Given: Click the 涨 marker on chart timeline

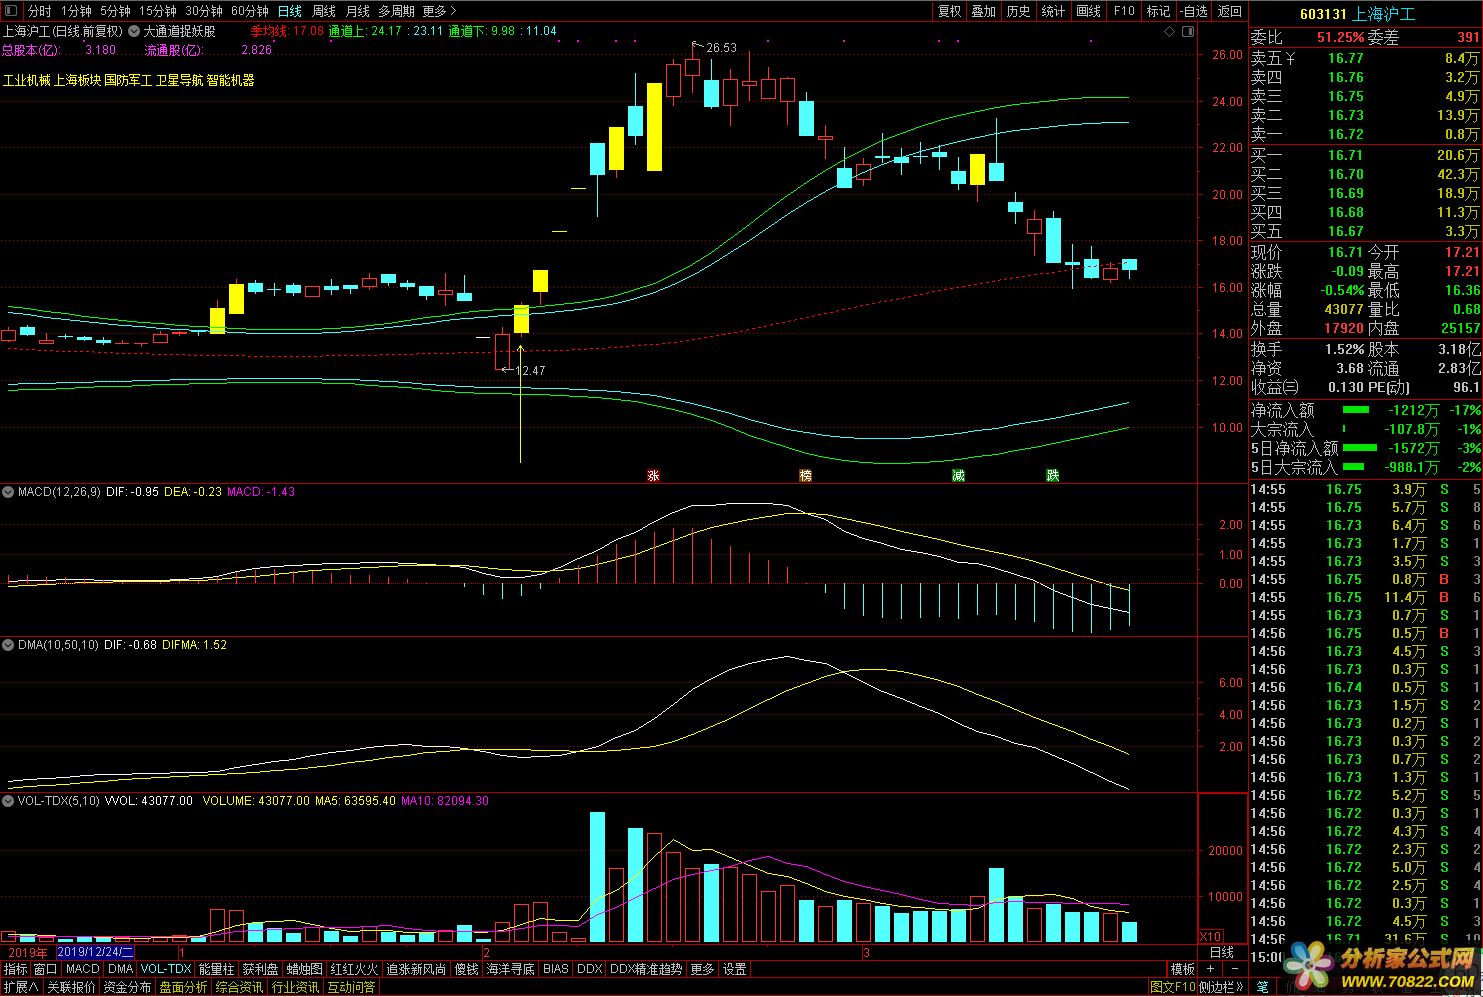Looking at the screenshot, I should (x=653, y=476).
